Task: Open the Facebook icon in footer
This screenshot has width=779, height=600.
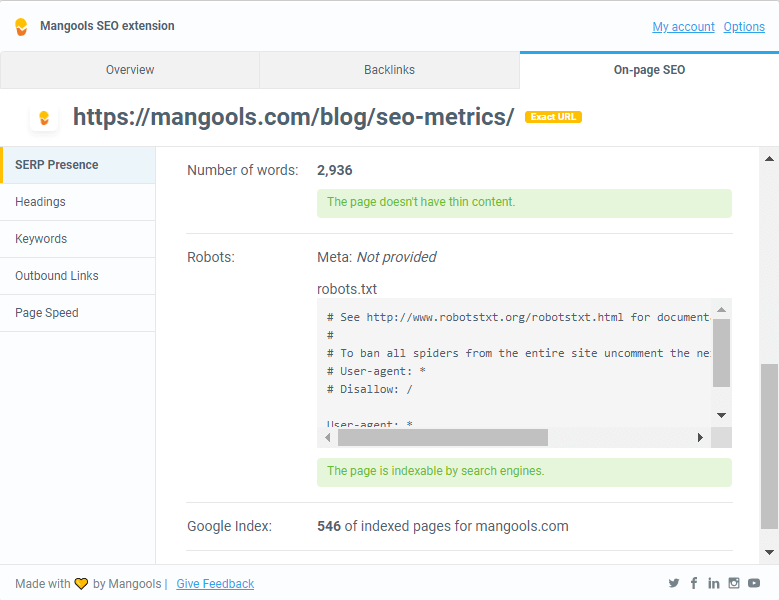Action: click(x=694, y=583)
